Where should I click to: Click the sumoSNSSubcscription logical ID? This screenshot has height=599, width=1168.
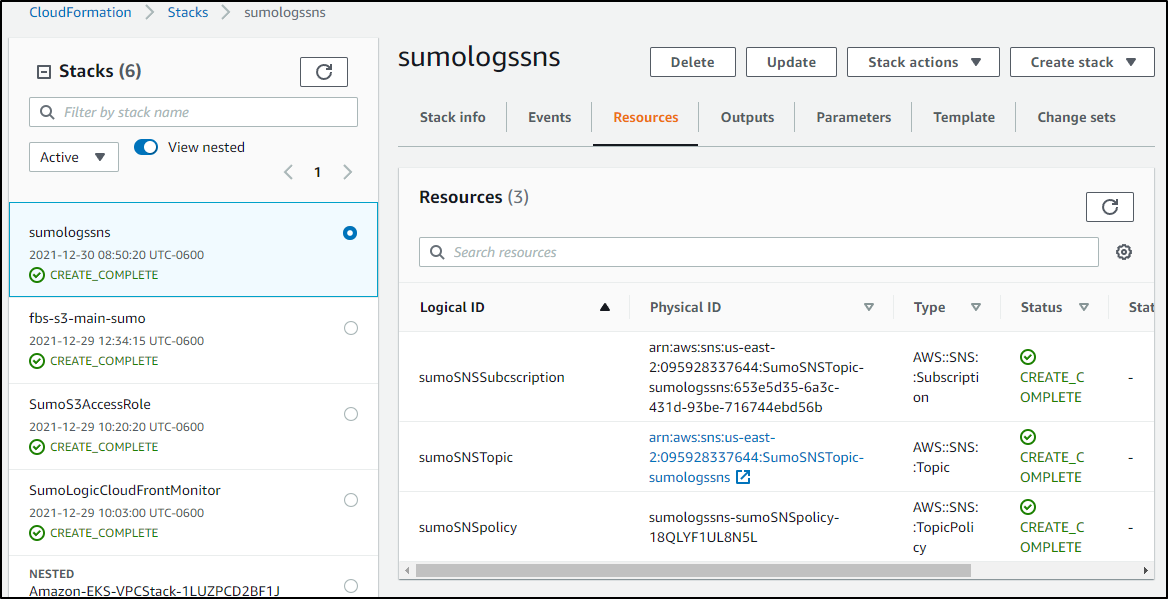[492, 377]
